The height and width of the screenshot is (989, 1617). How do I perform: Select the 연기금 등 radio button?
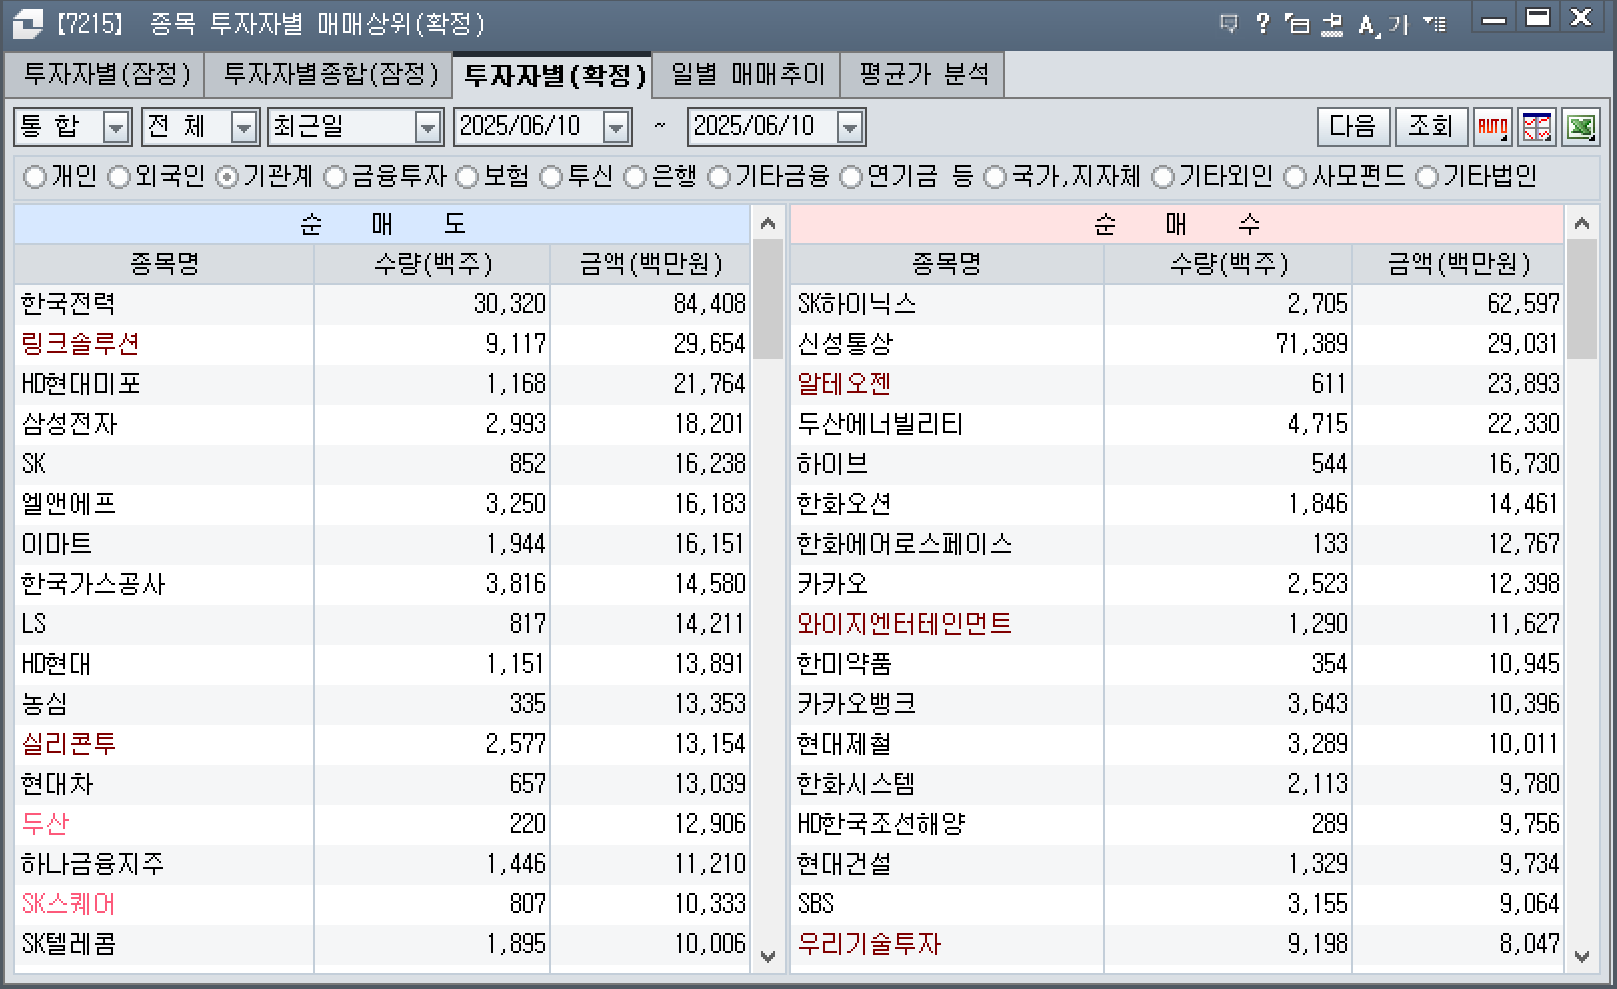tap(851, 177)
